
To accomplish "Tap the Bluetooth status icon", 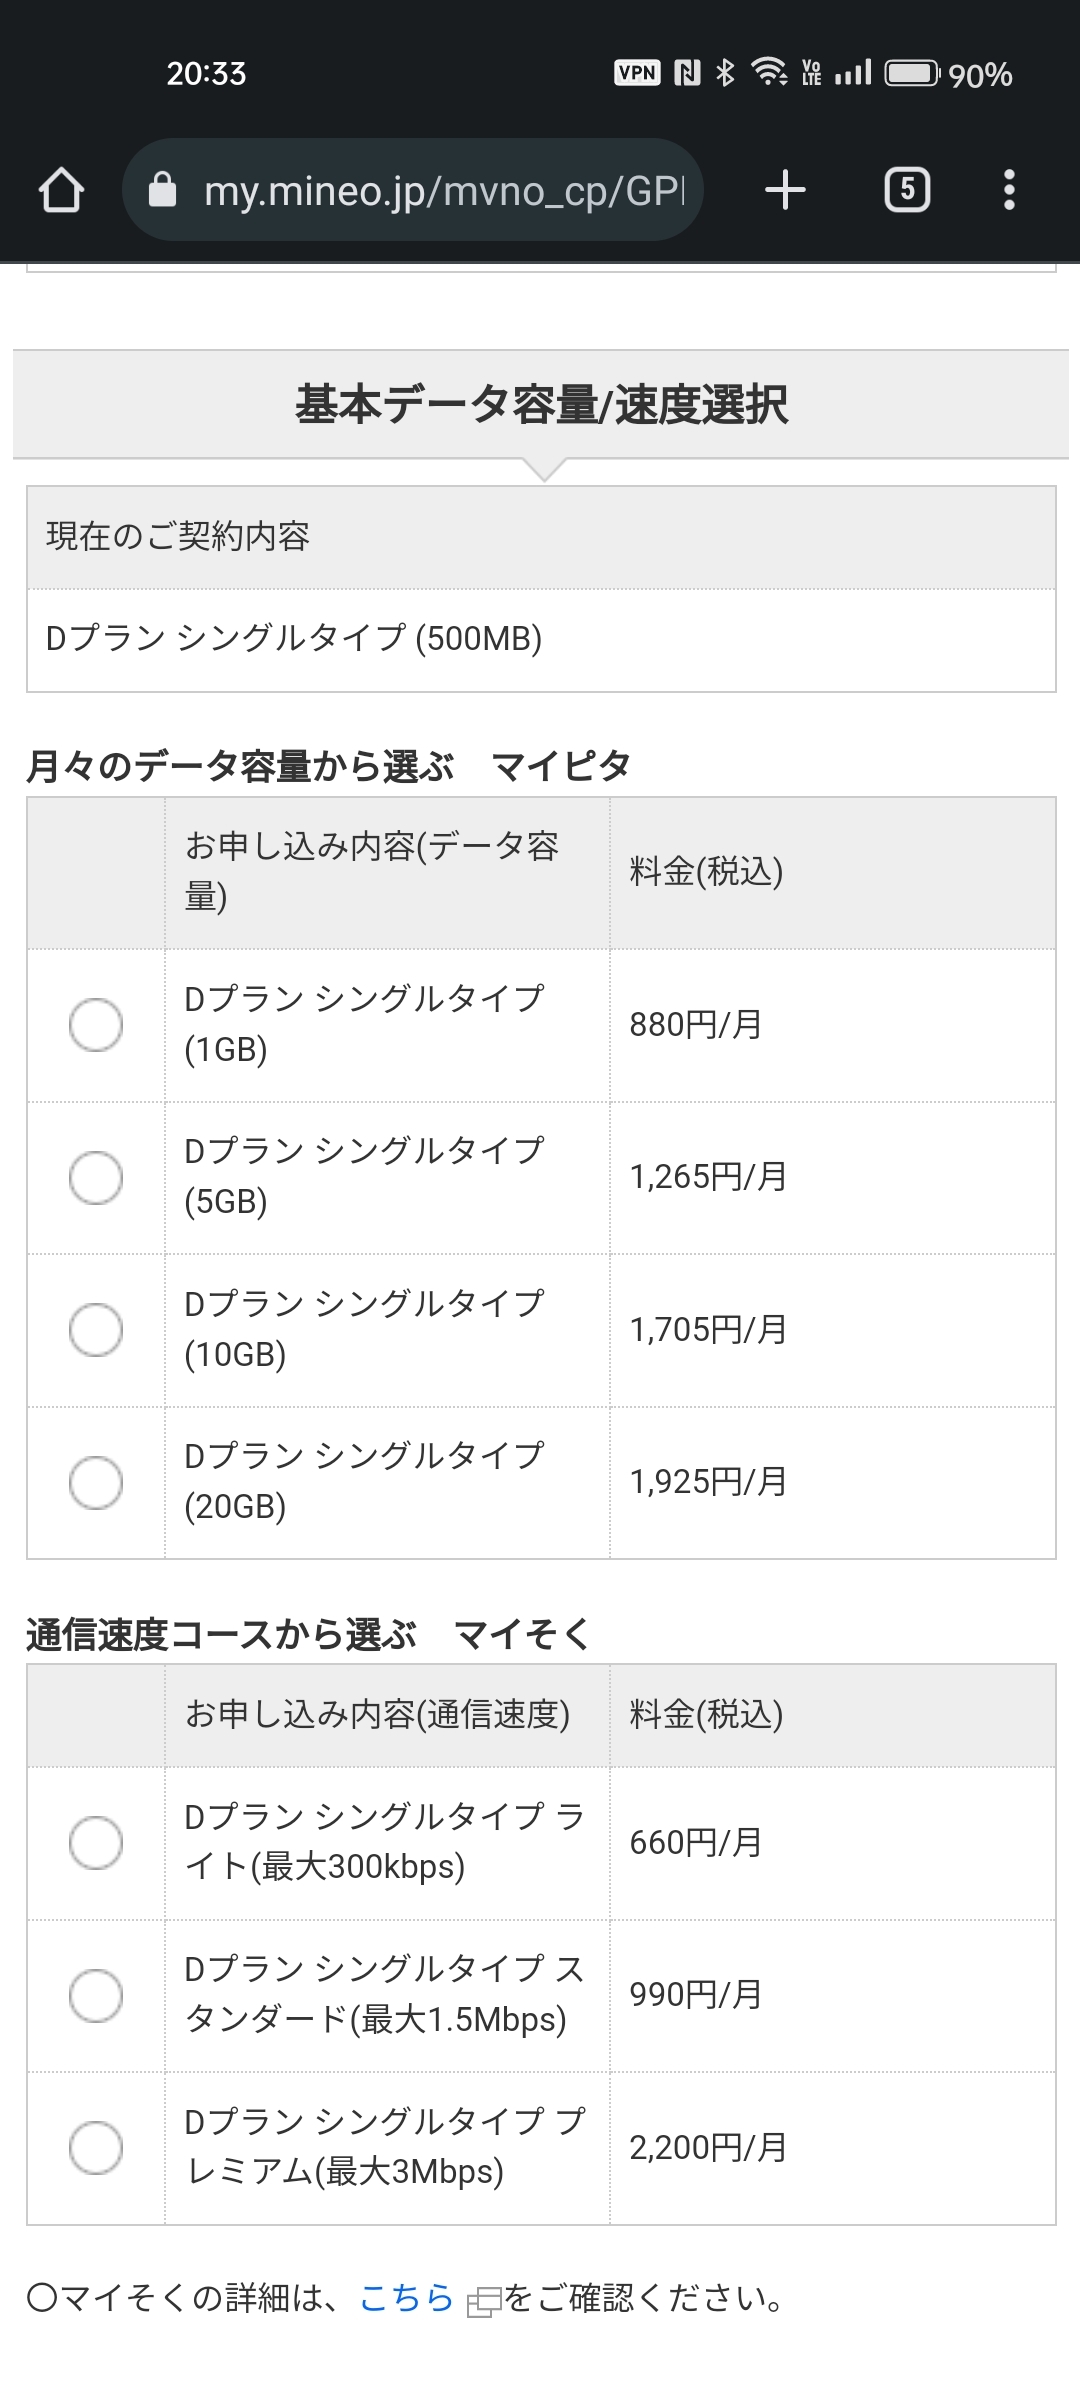I will coord(726,73).
